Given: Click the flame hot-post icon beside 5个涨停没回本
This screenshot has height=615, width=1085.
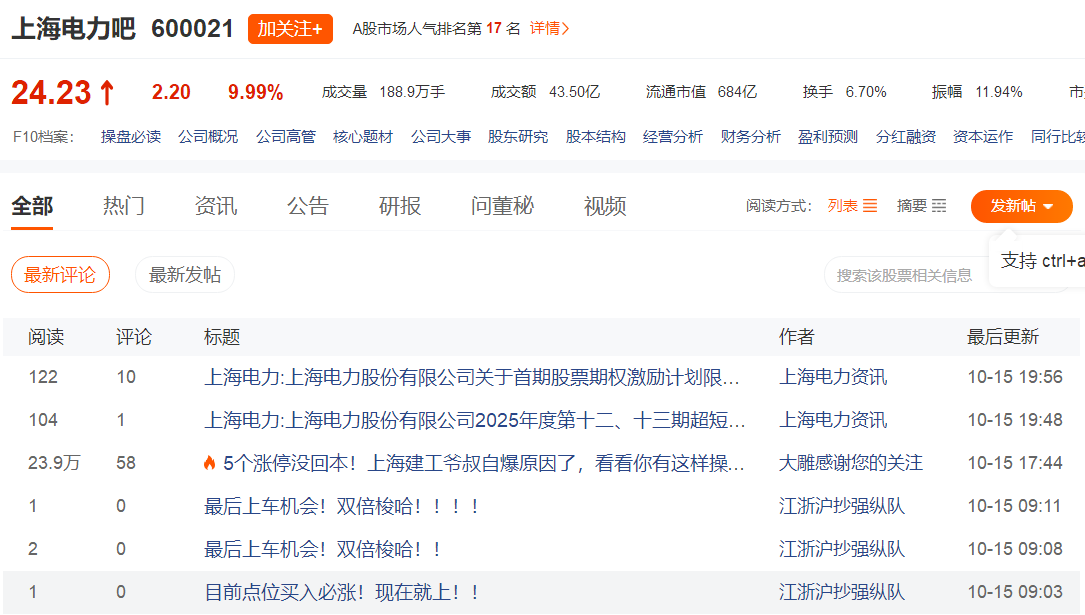Looking at the screenshot, I should point(210,463).
